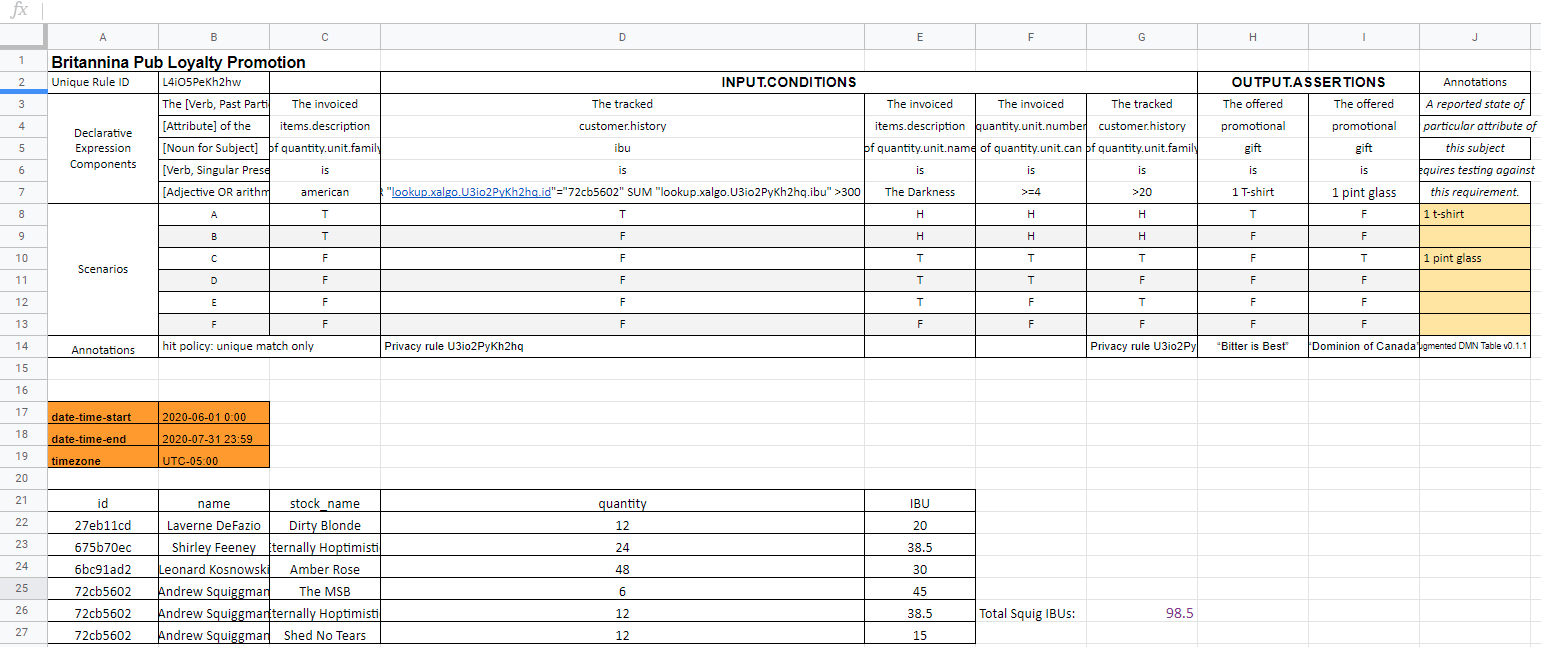Click the stock name cell The MSB
This screenshot has height=647, width=1541.
(x=325, y=591)
